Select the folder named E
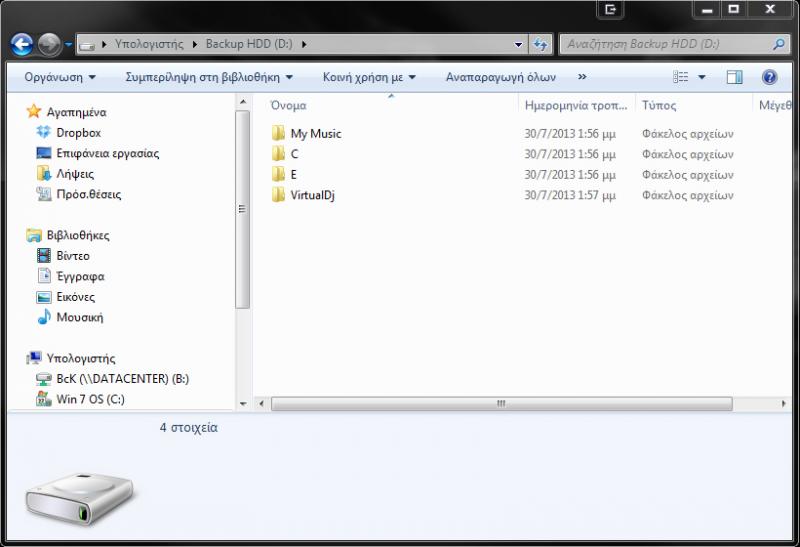 pyautogui.click(x=293, y=175)
